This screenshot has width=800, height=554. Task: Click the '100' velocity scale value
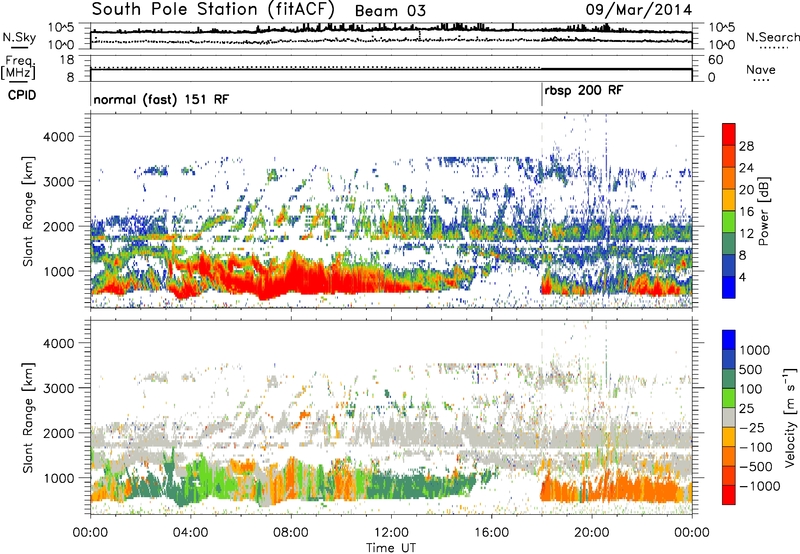tap(751, 389)
